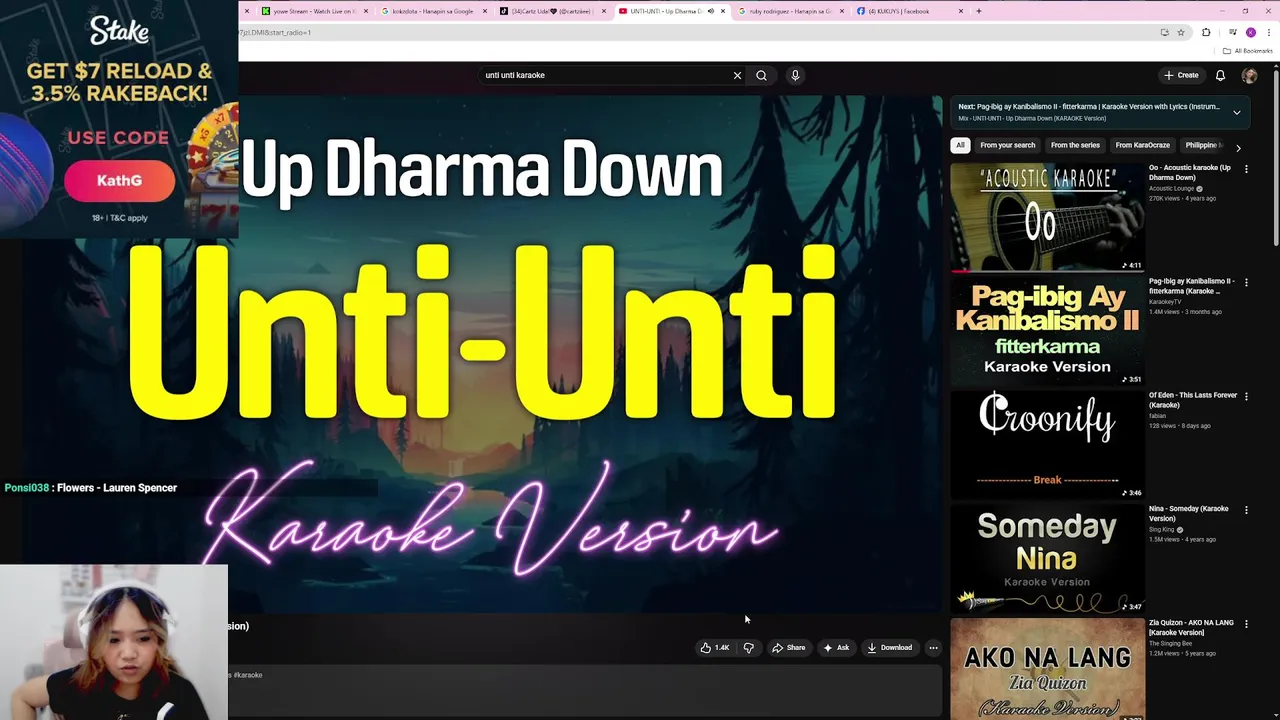
Task: Open the Chrome extensions puzzle icon
Action: 1206,32
